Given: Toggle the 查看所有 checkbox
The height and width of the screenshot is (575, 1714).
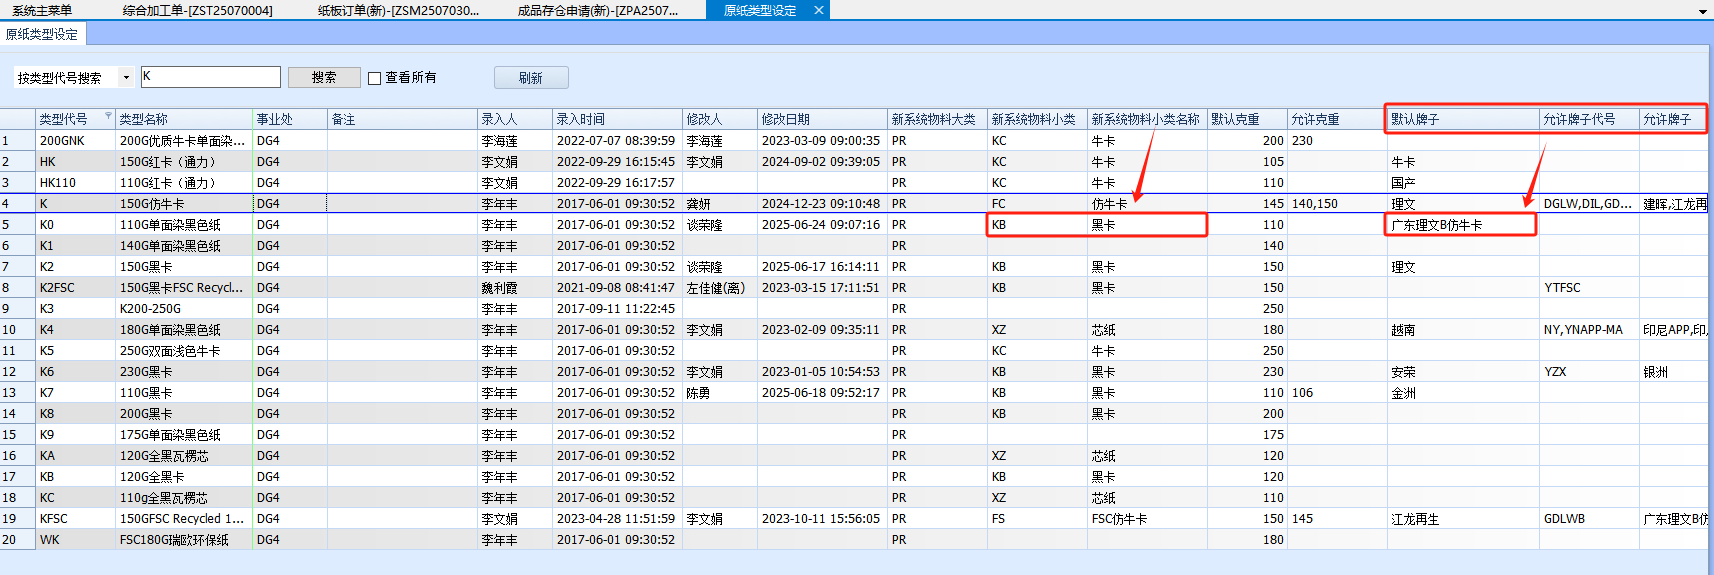Looking at the screenshot, I should tap(375, 78).
